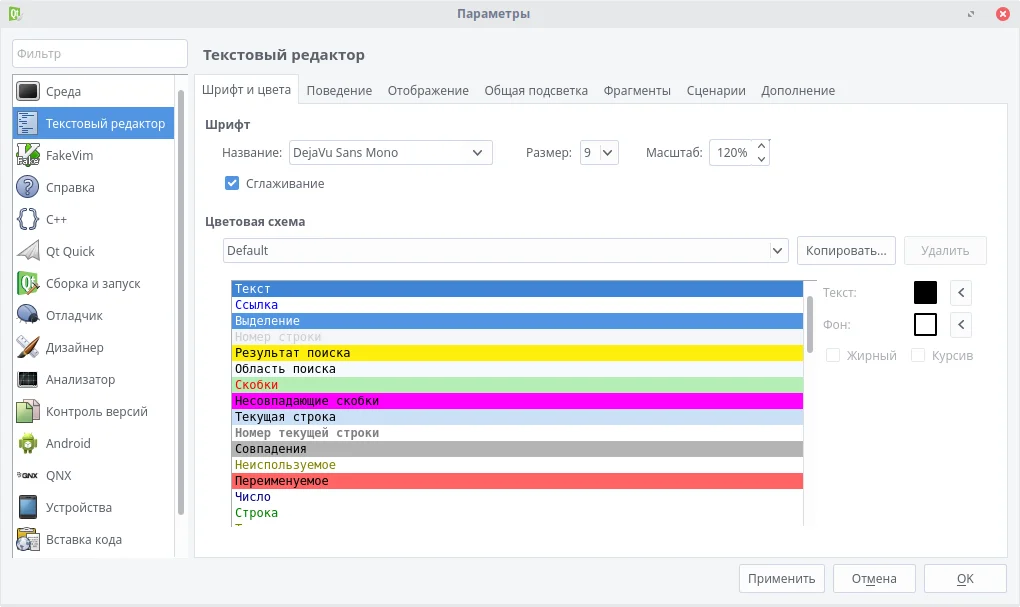The width and height of the screenshot is (1020, 607).
Task: Open the Qt Quick category icon
Action: (x=28, y=251)
